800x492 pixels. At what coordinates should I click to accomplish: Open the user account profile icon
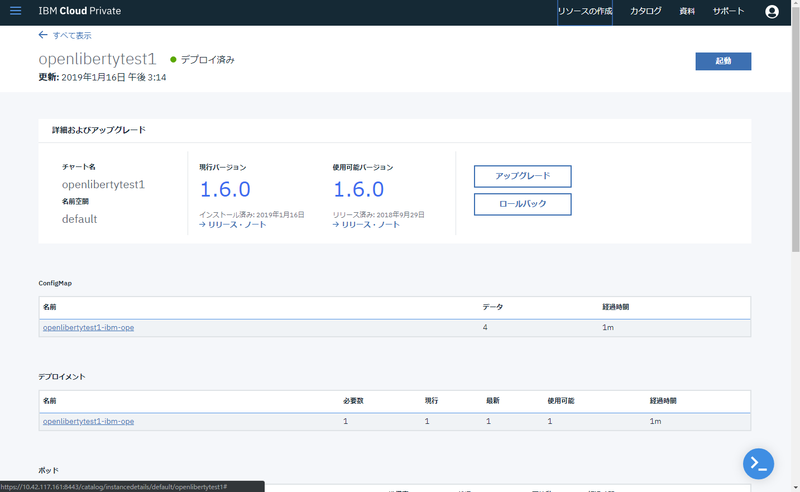tap(771, 11)
